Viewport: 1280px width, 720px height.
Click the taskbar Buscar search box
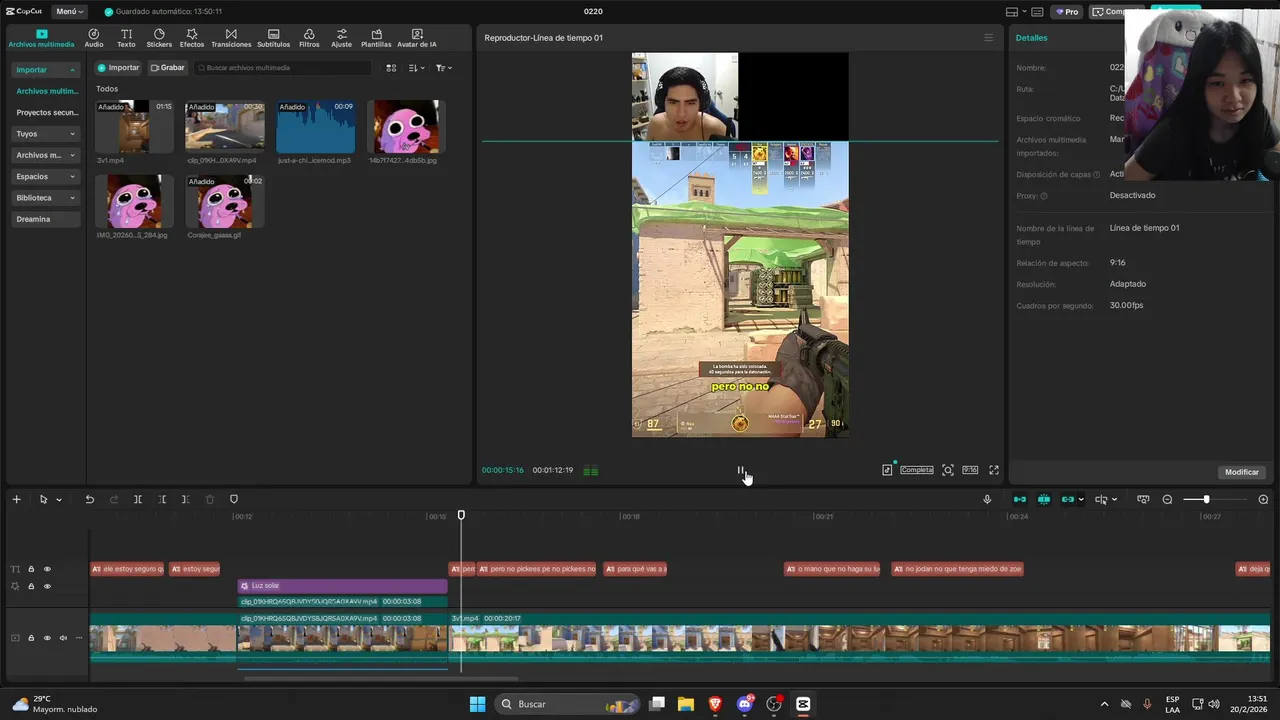click(x=567, y=704)
